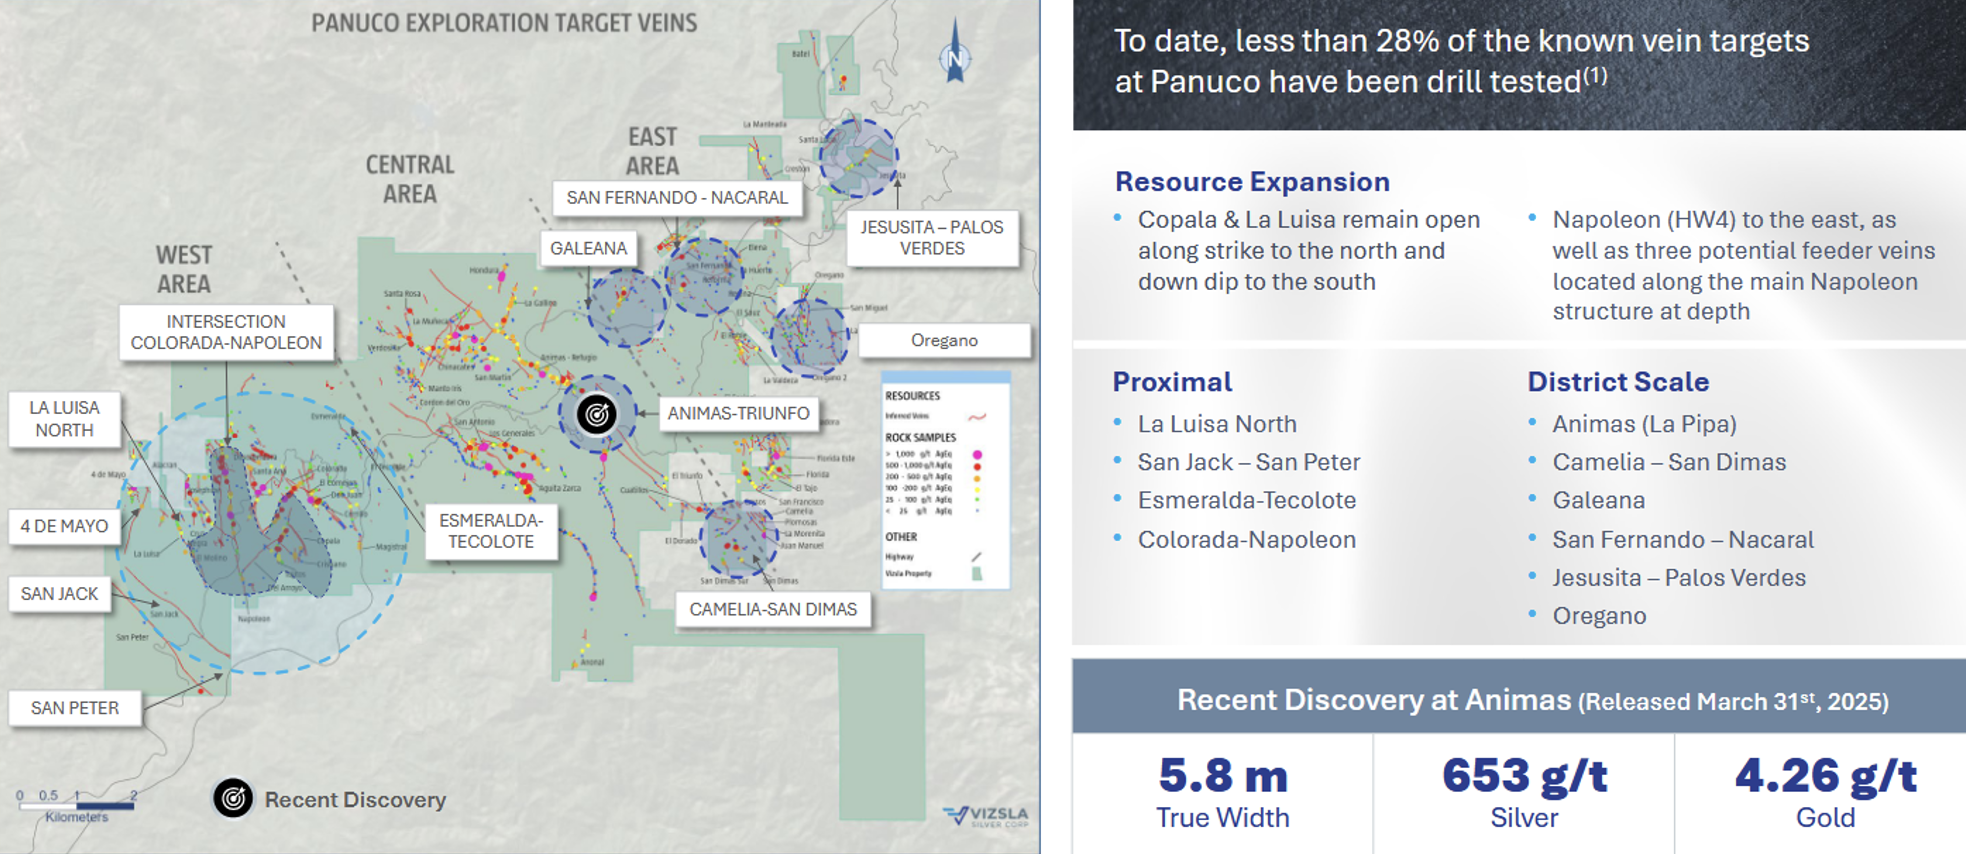The height and width of the screenshot is (854, 1966).
Task: Click the north arrow compass icon
Action: tap(954, 55)
